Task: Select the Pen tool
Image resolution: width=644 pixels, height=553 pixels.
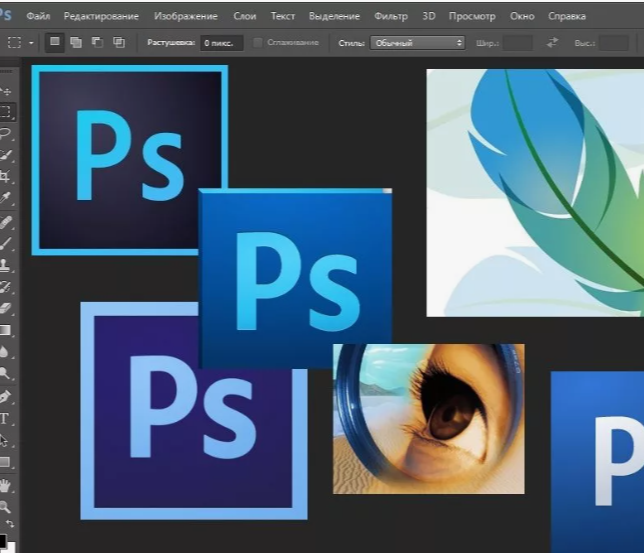Action: click(6, 397)
